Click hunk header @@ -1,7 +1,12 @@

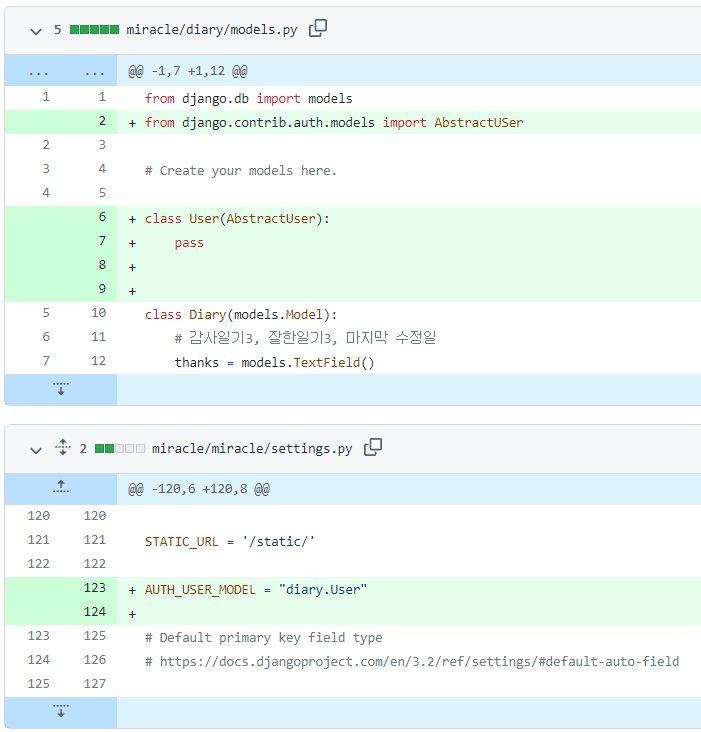click(188, 71)
